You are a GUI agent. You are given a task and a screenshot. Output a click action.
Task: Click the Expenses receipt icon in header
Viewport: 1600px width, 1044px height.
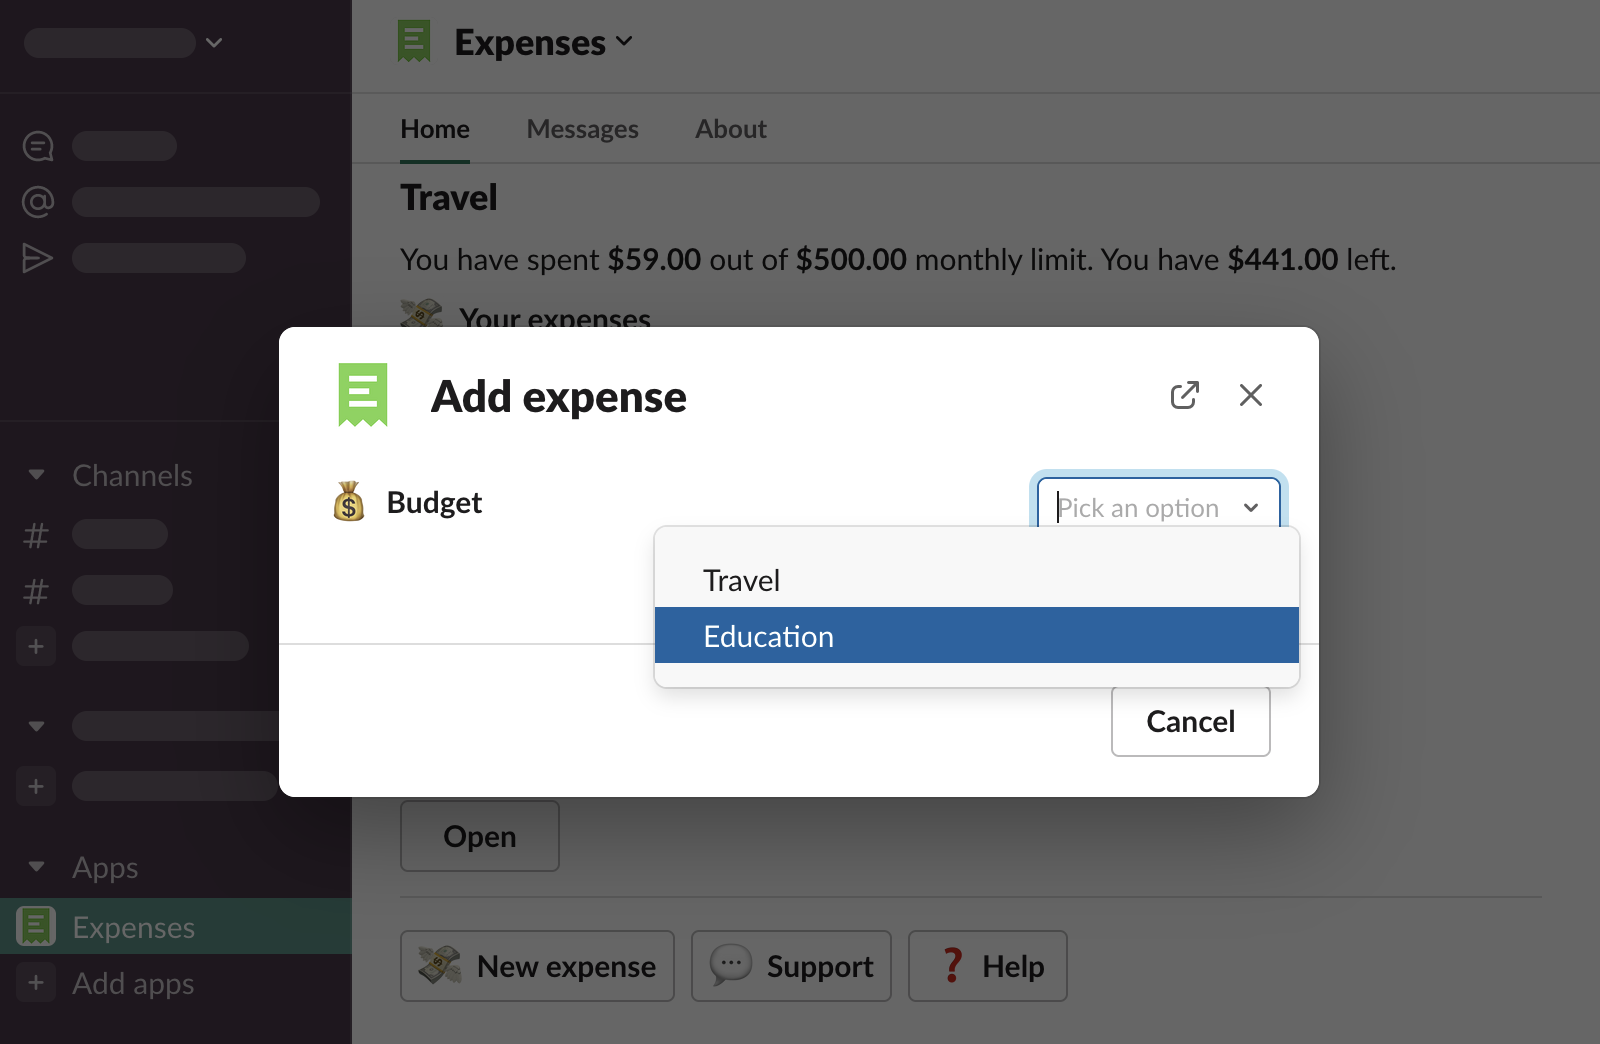[414, 42]
